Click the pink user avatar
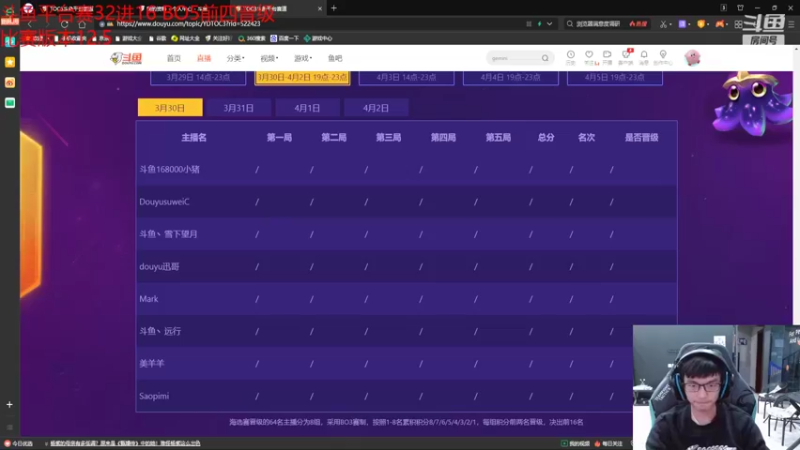 pyautogui.click(x=692, y=58)
